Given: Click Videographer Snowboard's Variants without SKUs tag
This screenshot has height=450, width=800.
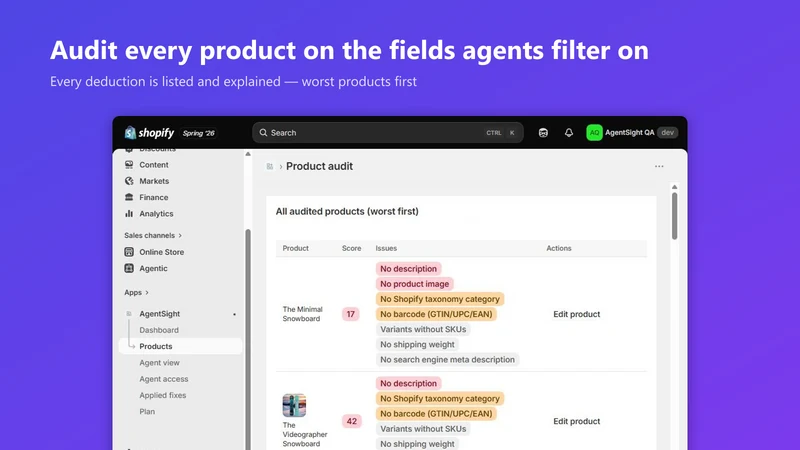Looking at the screenshot, I should [x=423, y=429].
